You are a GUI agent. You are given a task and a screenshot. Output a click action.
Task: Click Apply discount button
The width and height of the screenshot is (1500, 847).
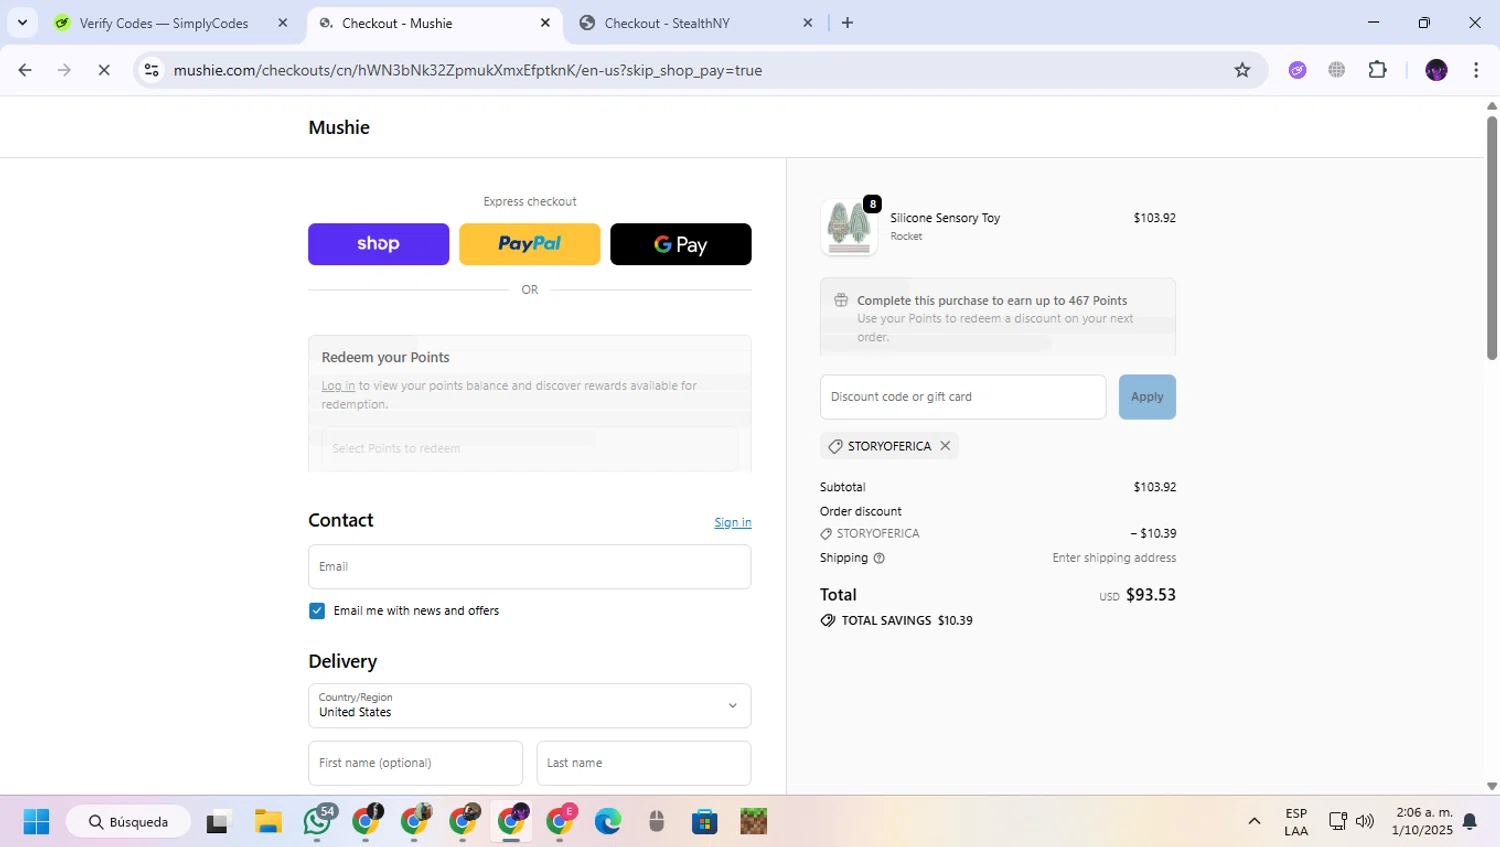pyautogui.click(x=1147, y=397)
